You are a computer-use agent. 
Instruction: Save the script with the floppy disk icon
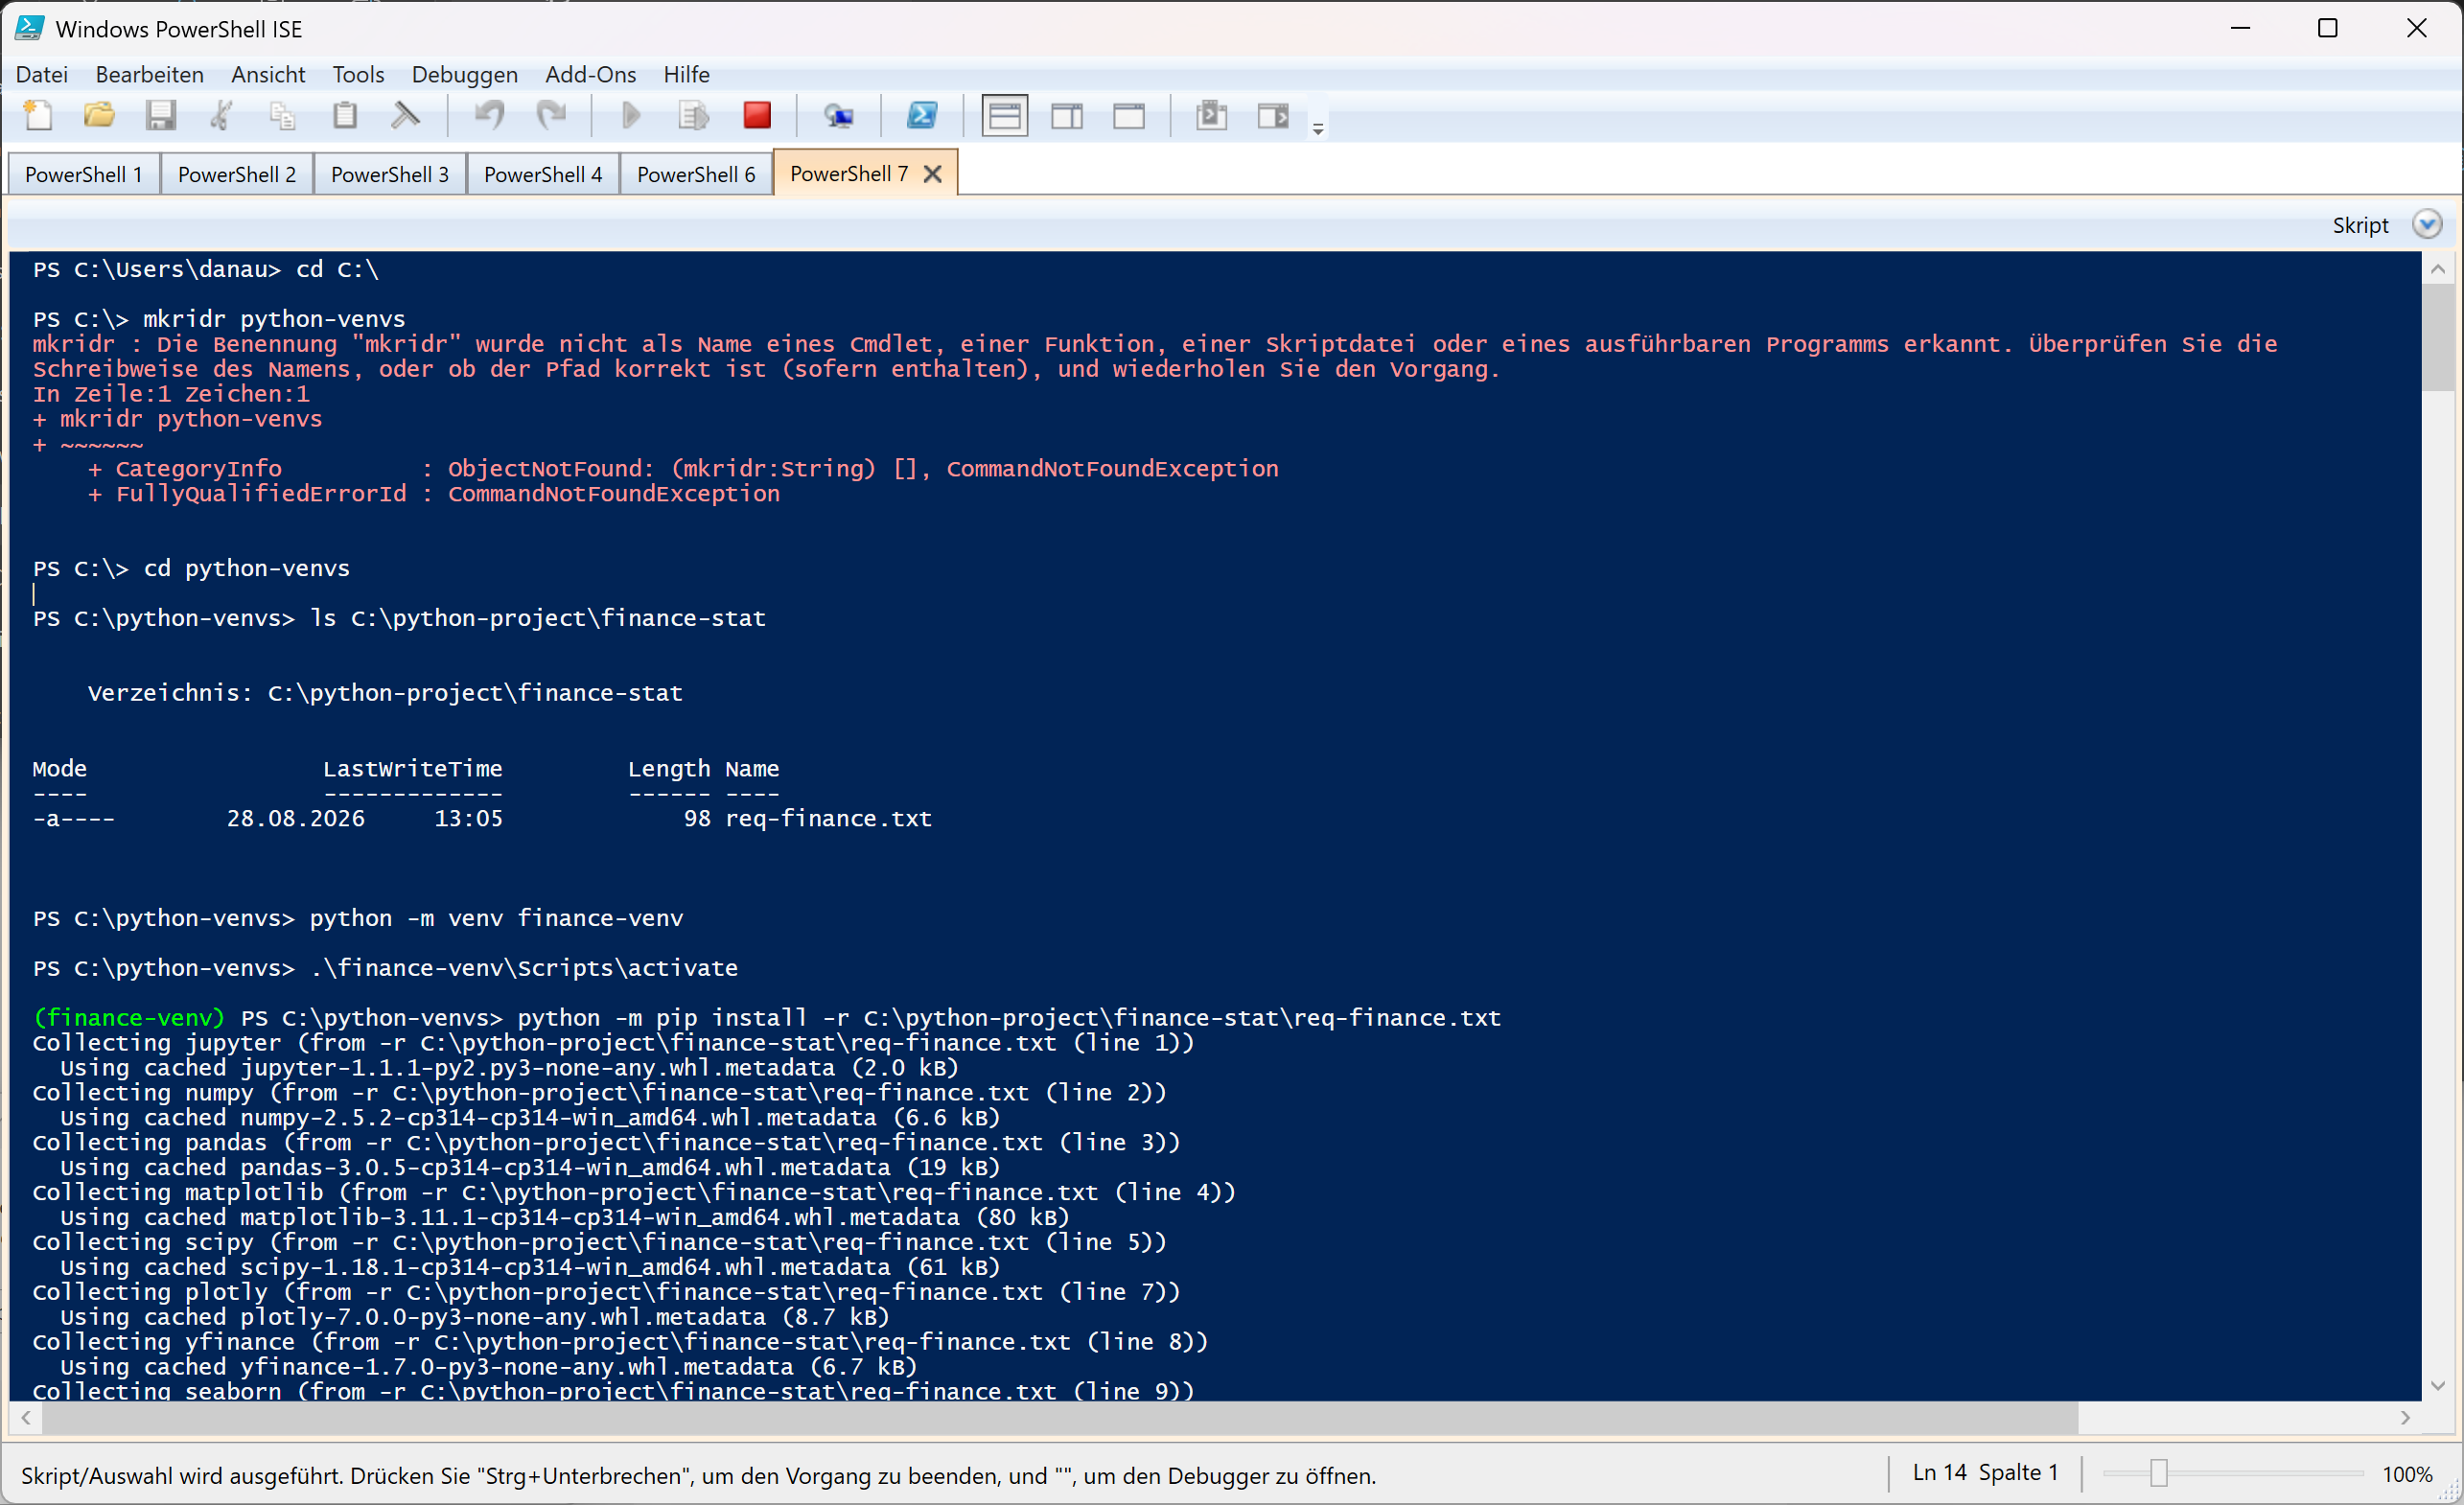[x=160, y=116]
